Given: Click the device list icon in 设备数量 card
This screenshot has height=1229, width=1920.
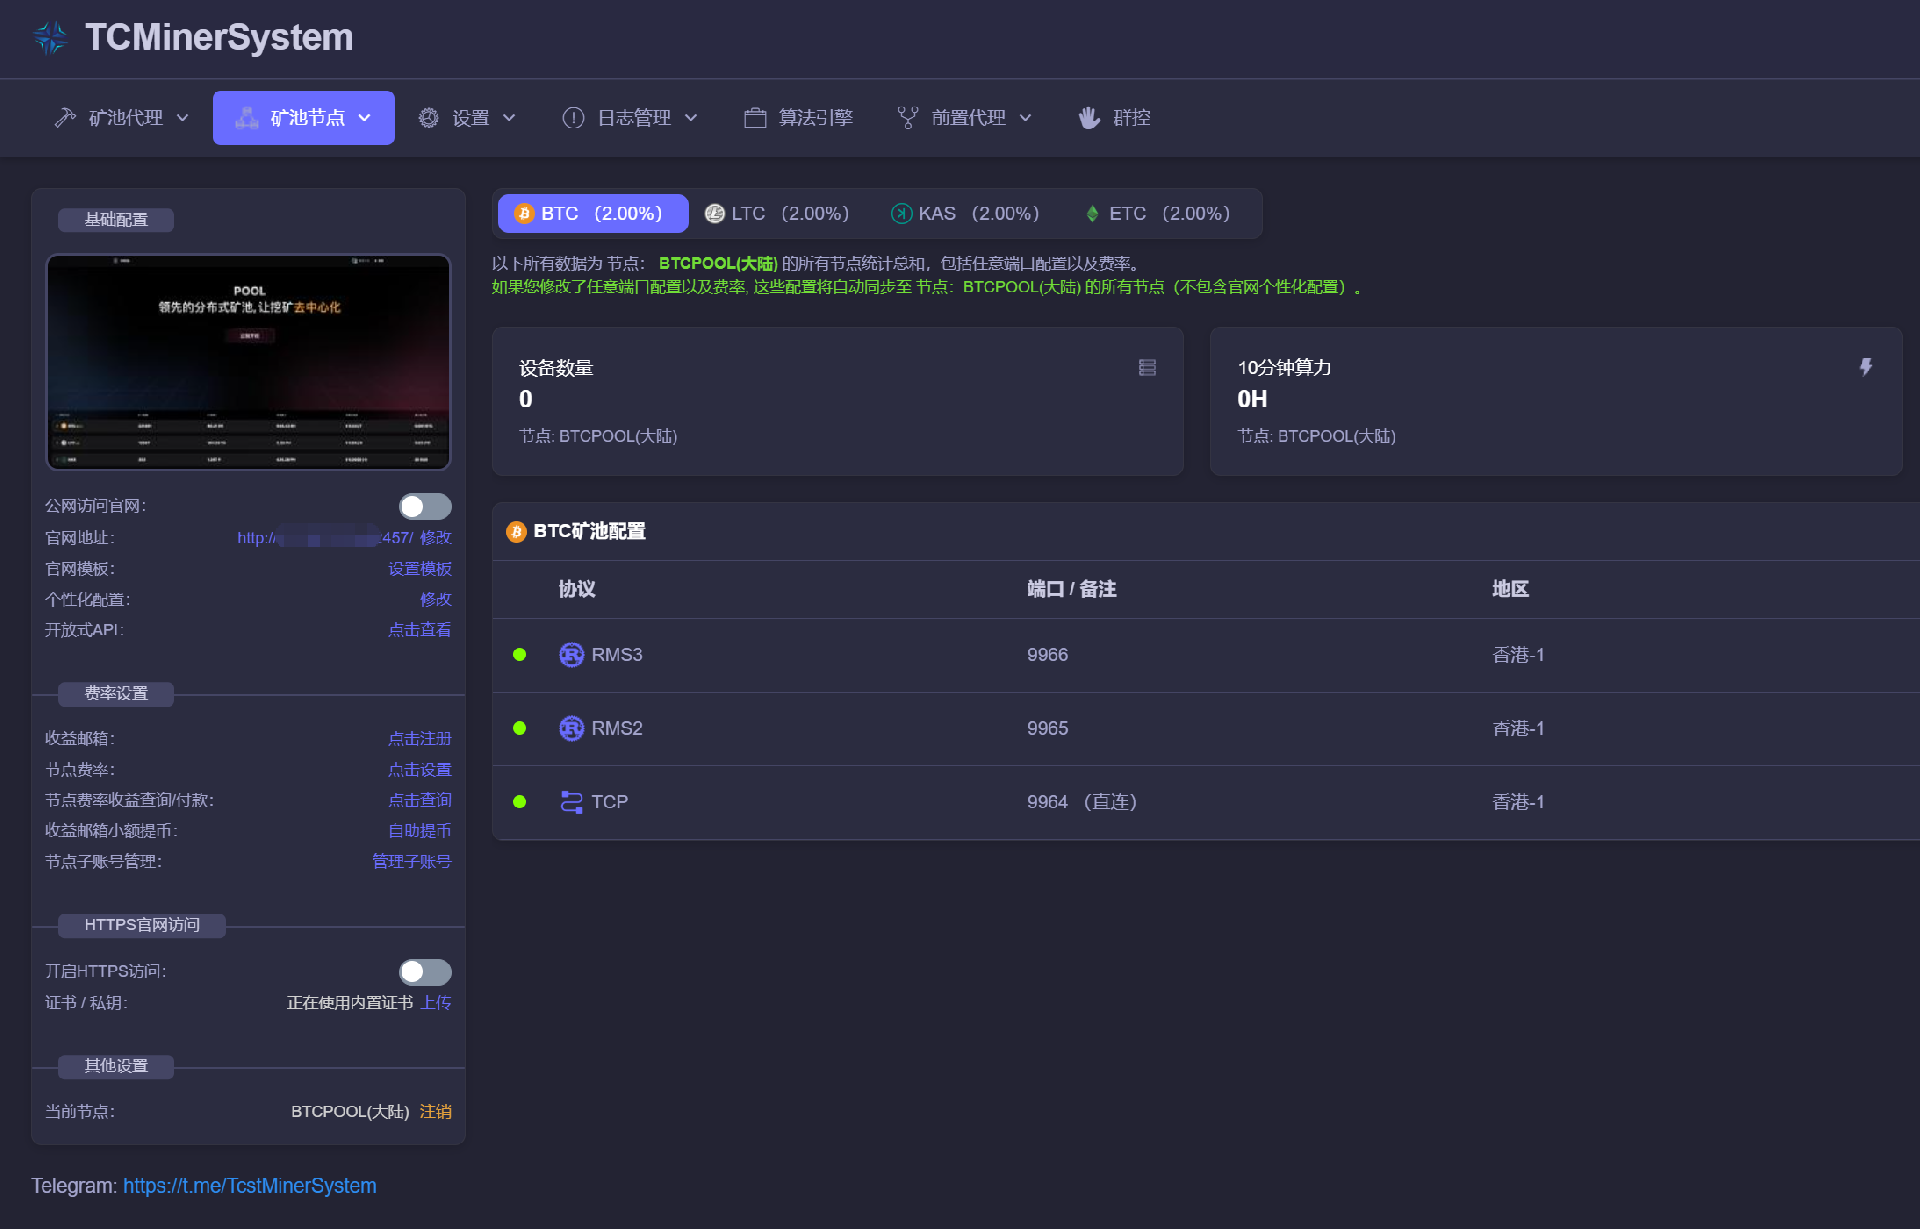Looking at the screenshot, I should pyautogui.click(x=1147, y=368).
